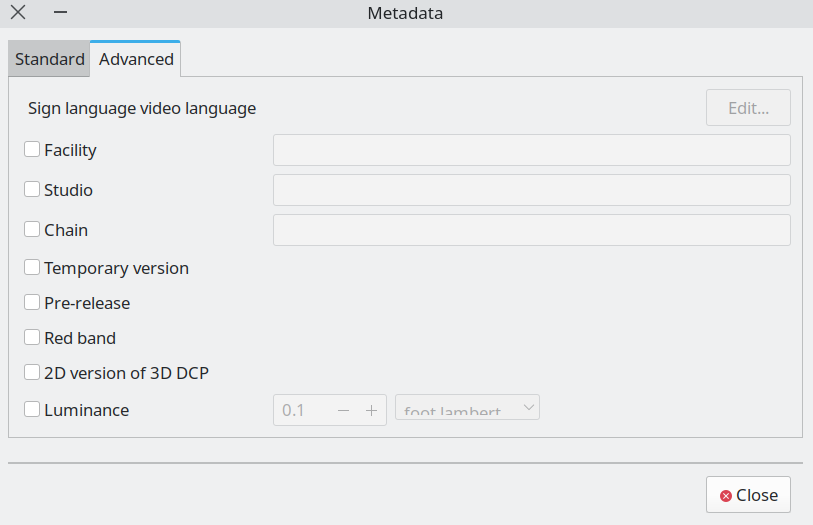Screen dimensions: 813x525
Task: Toggle the Pre-release checkbox
Action: pyautogui.click(x=33, y=303)
